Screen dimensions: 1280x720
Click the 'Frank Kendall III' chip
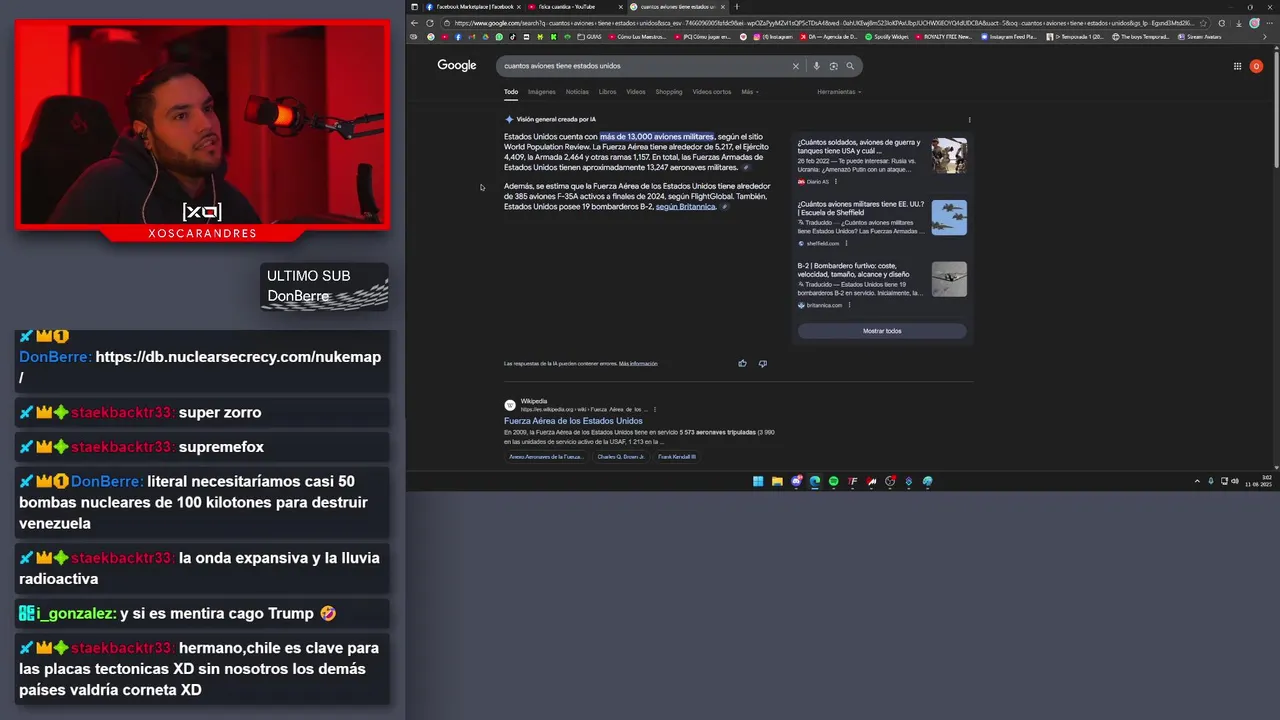pyautogui.click(x=677, y=457)
